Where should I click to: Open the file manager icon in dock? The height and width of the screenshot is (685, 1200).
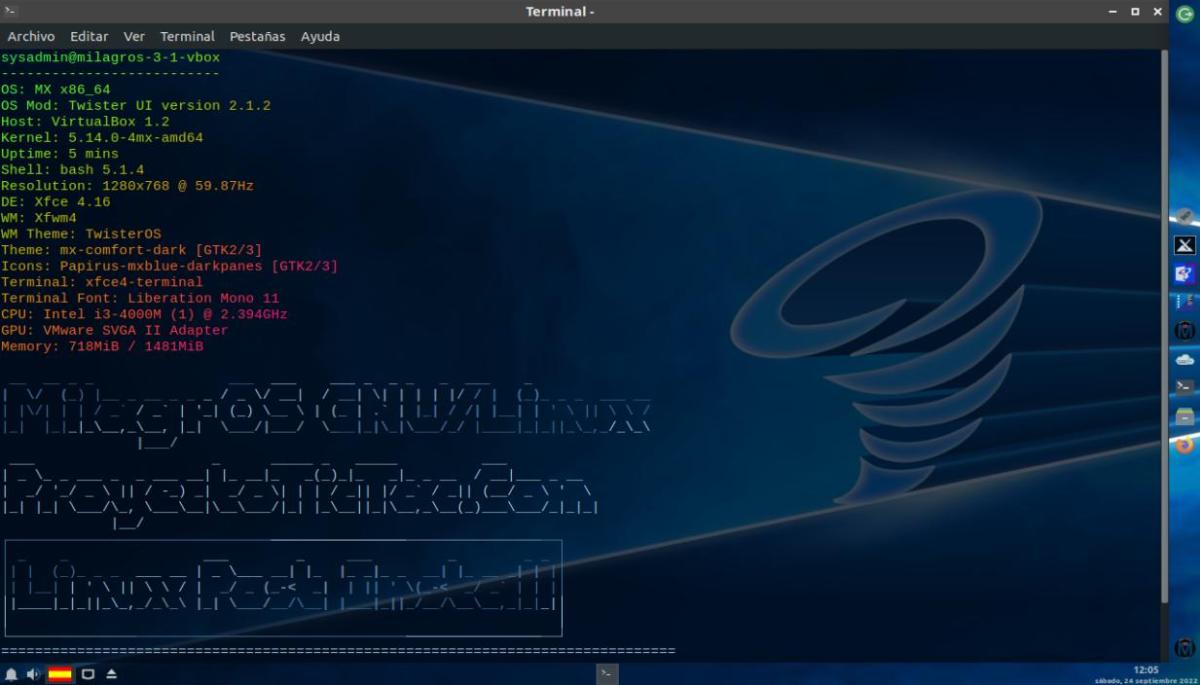(x=1184, y=416)
